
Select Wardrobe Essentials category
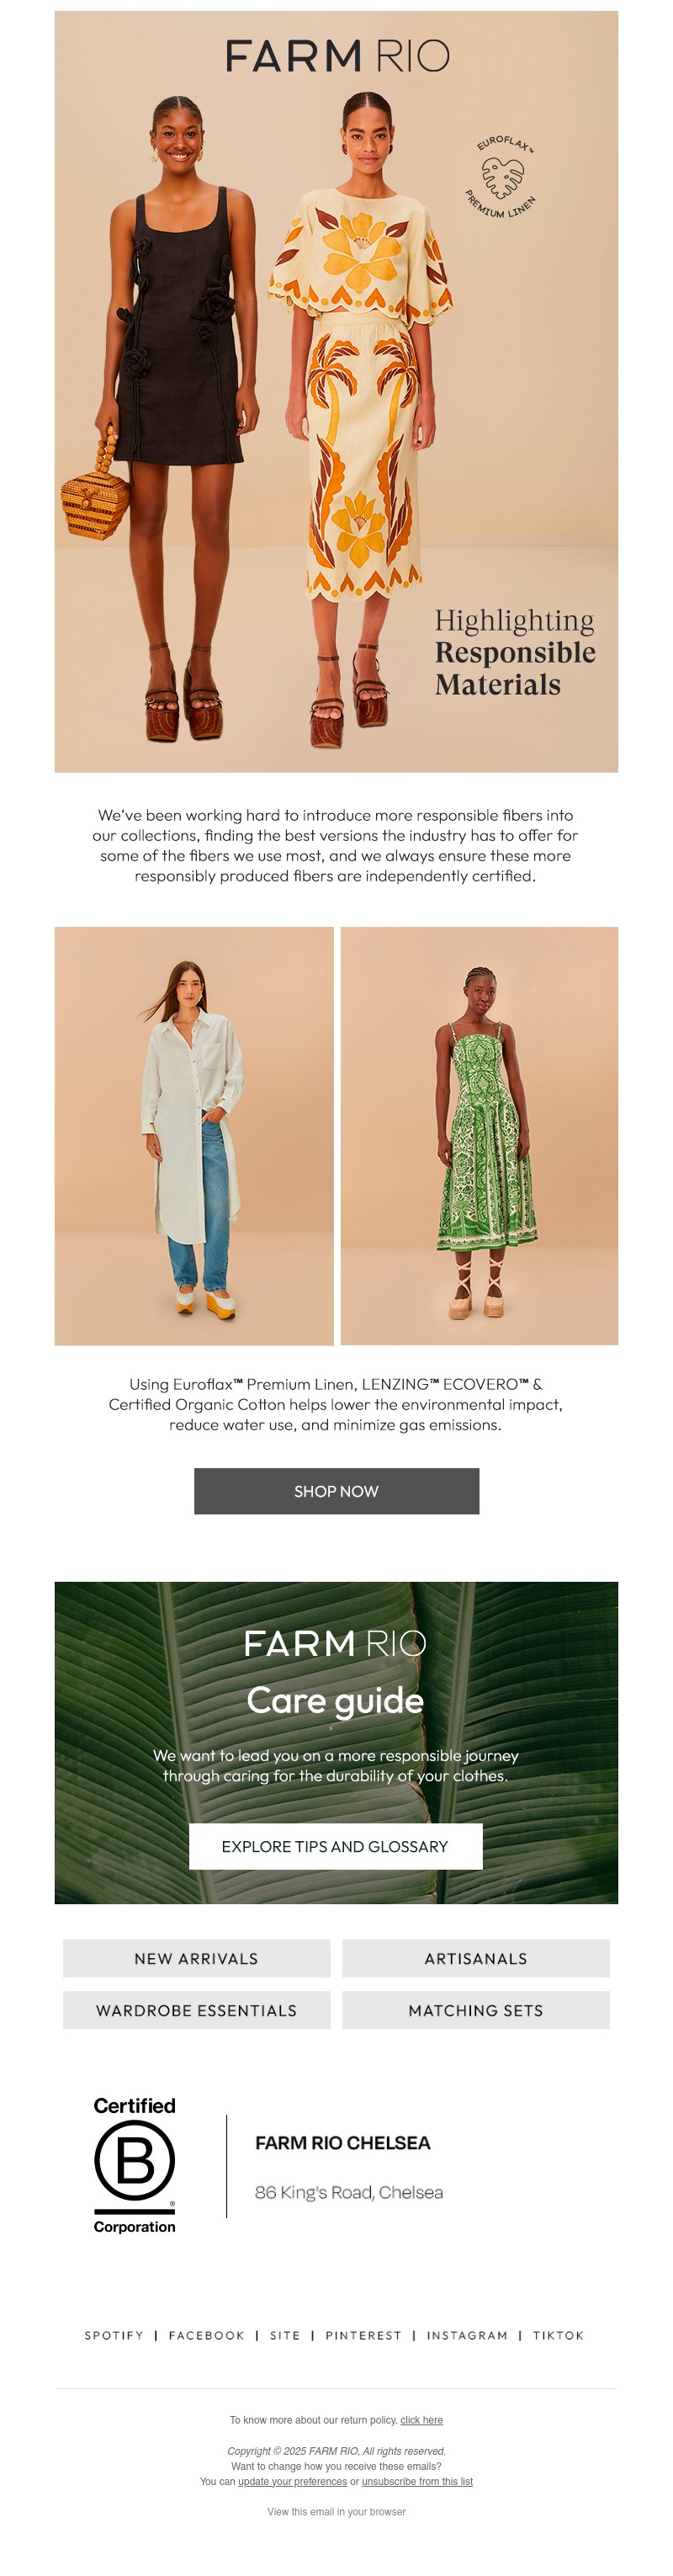(x=196, y=2010)
